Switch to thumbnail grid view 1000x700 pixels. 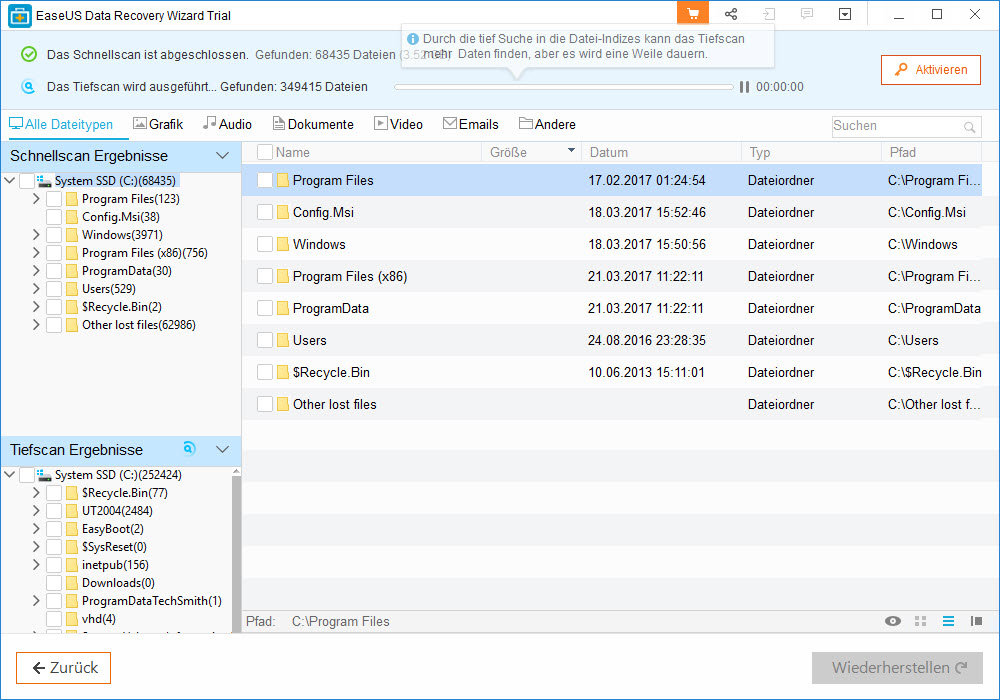(921, 622)
